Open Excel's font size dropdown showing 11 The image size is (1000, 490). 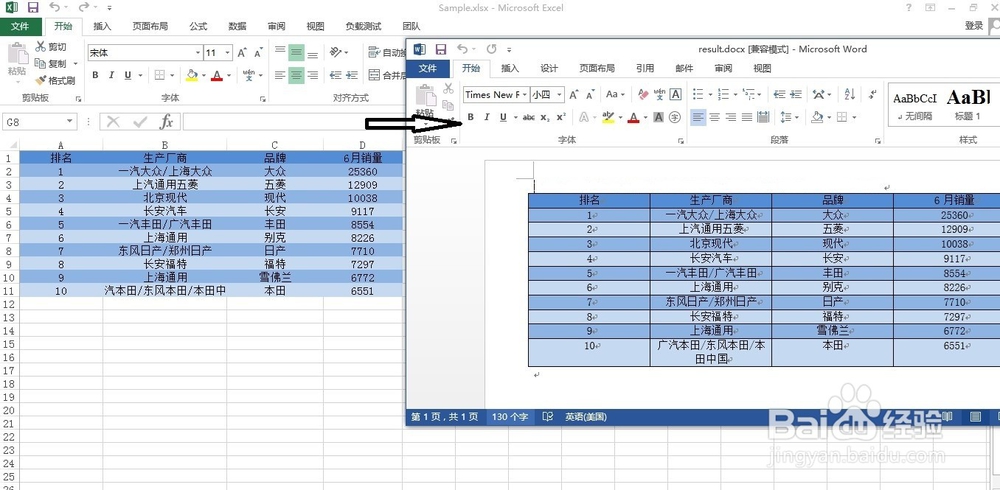[217, 53]
